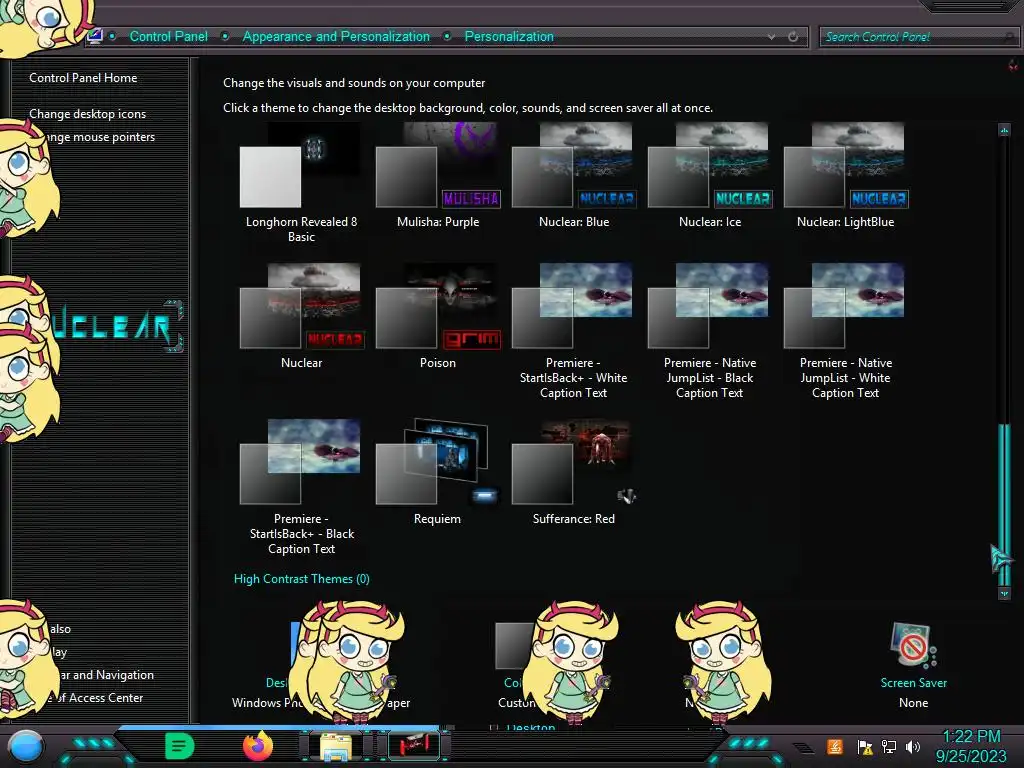
Task: Select Premiere - Native JumpList - Black Caption Text
Action: pos(709,332)
